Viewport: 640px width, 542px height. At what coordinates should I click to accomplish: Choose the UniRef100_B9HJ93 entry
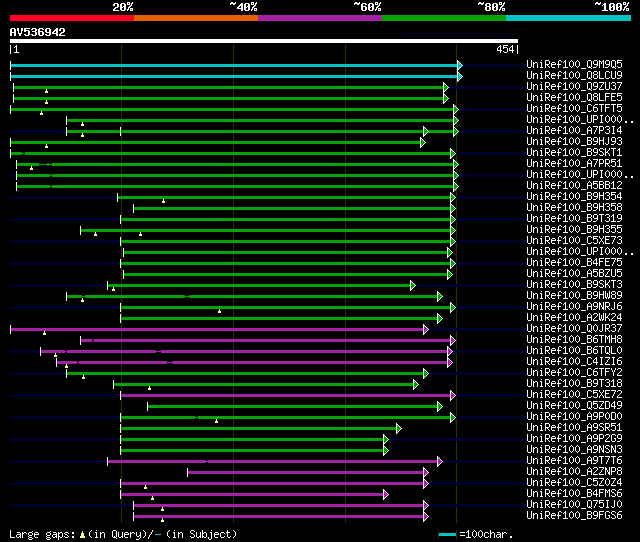(x=574, y=141)
